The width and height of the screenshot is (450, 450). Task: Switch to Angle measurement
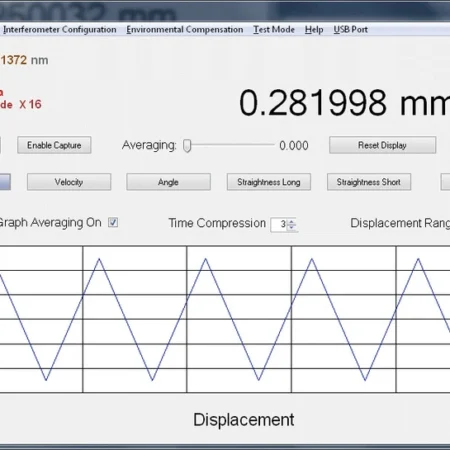[168, 182]
